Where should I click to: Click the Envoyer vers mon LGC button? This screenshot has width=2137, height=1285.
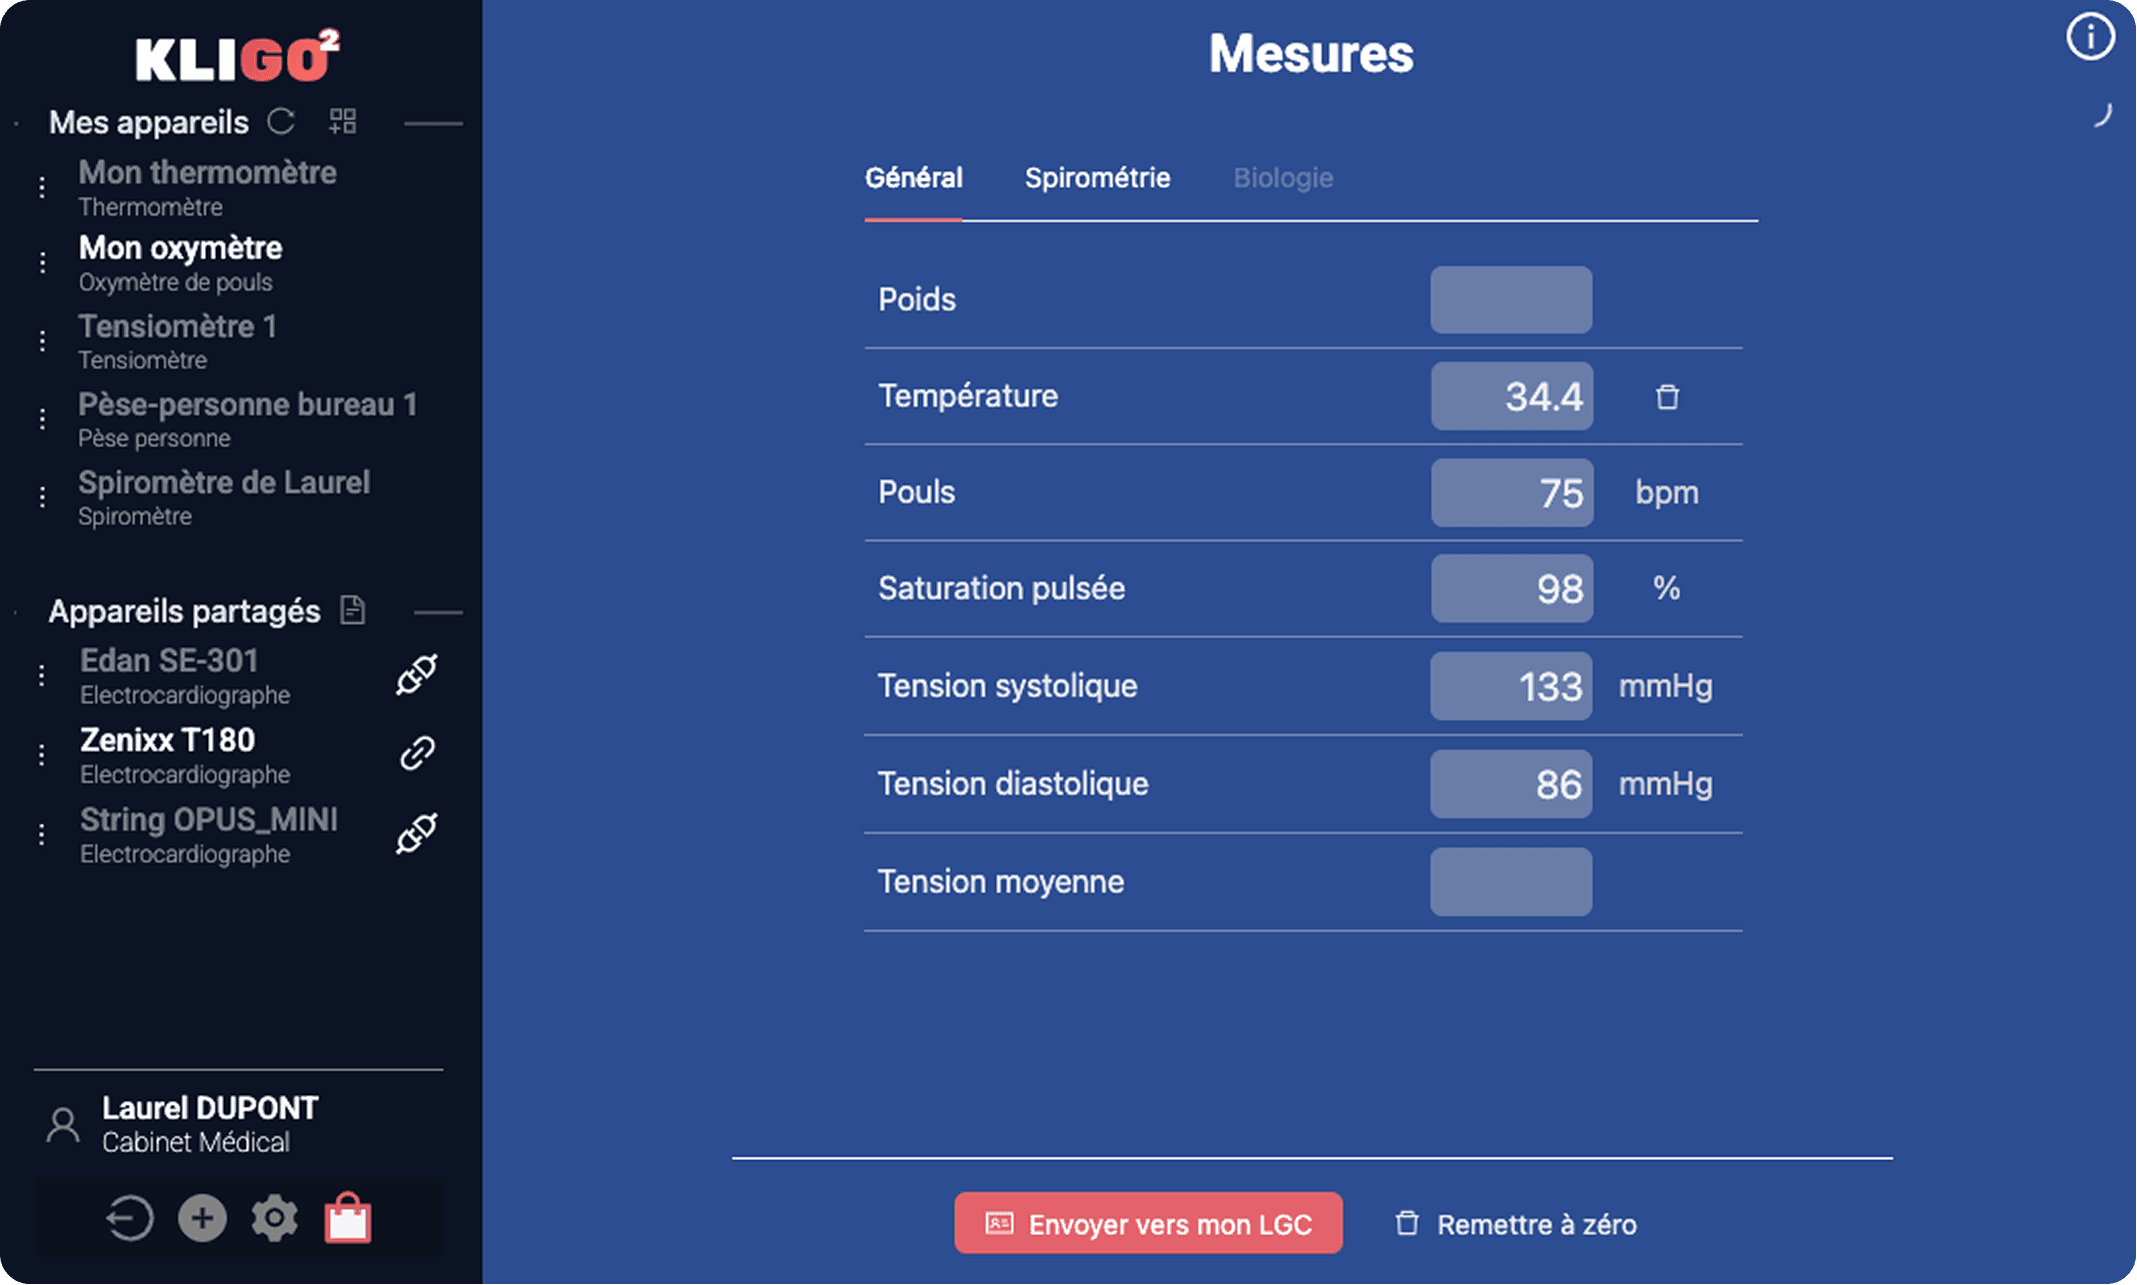[x=1148, y=1223]
